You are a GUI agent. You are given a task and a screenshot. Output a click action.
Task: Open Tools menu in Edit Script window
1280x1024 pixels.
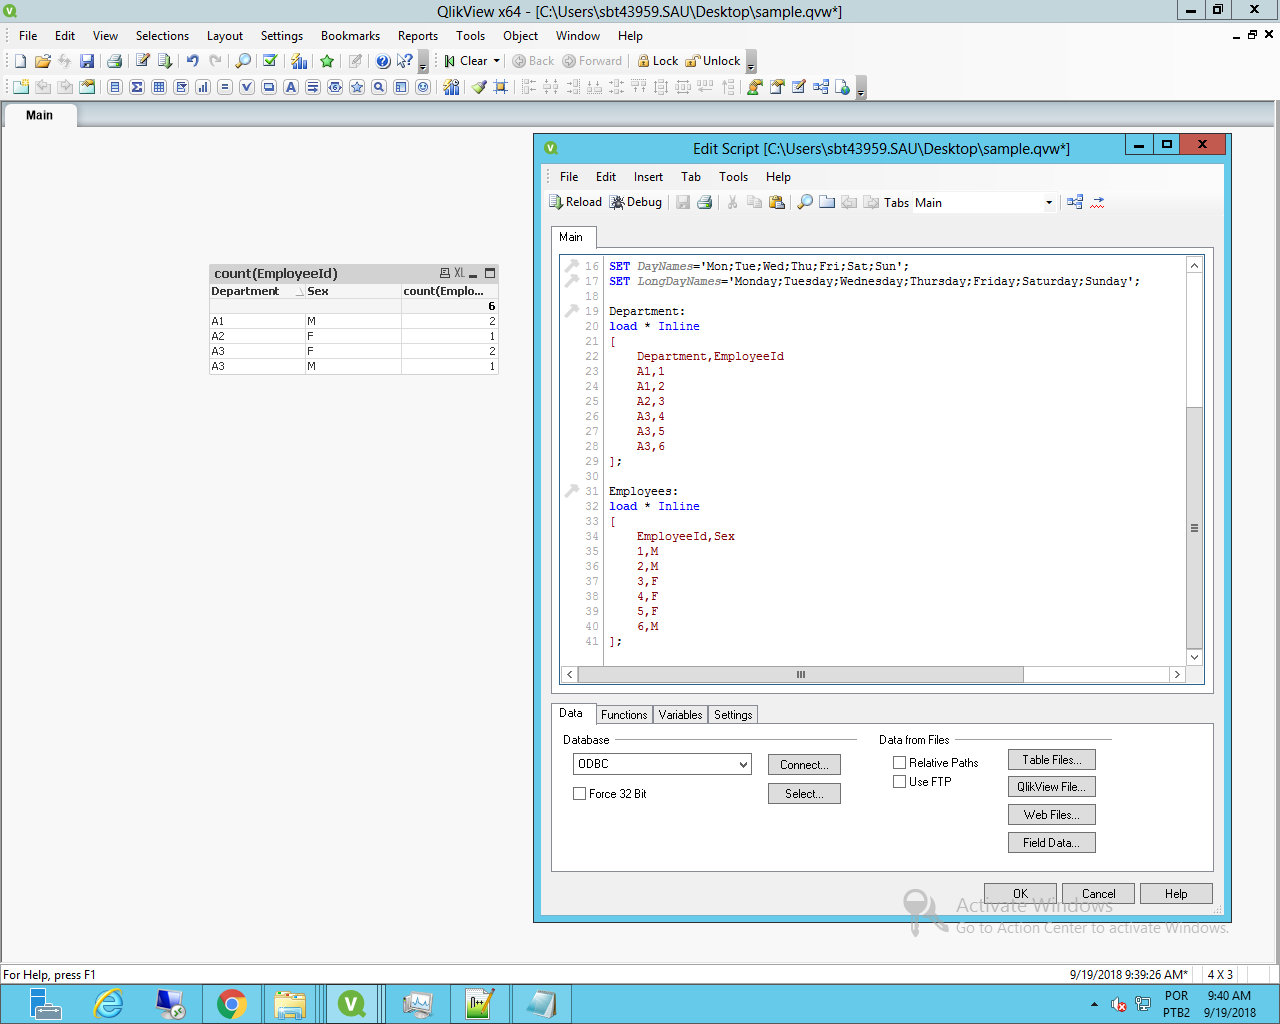[x=733, y=177]
